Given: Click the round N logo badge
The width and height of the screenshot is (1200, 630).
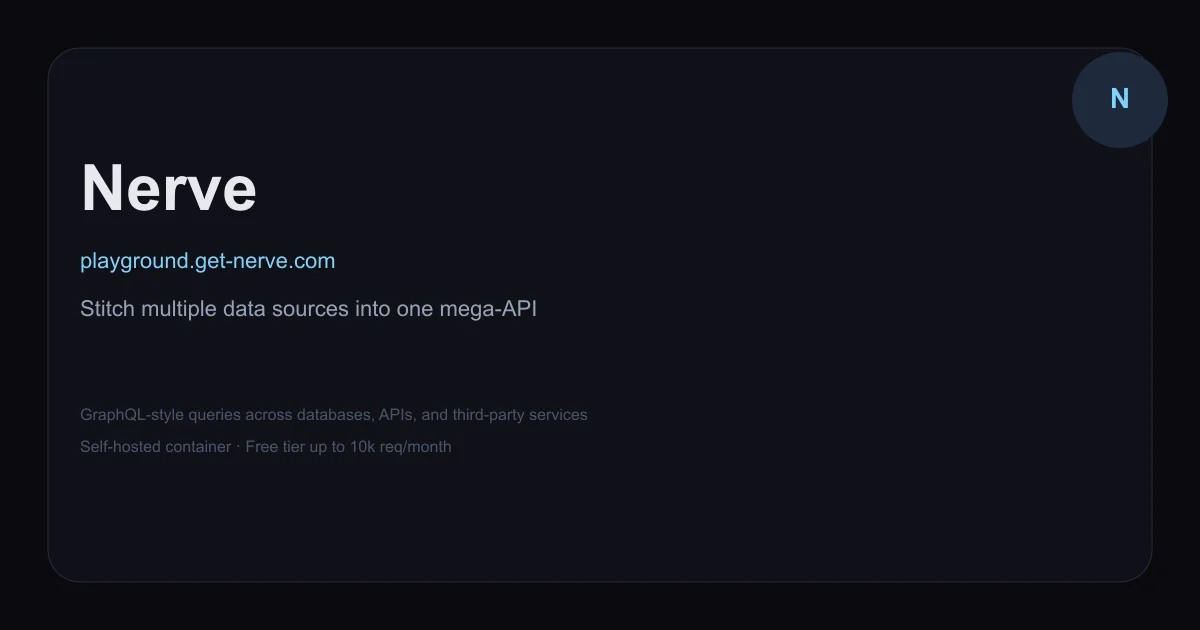Looking at the screenshot, I should pos(1120,100).
